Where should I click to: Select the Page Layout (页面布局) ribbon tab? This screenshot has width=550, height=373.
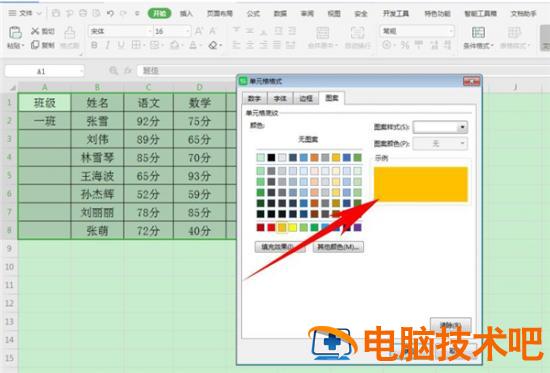pos(220,13)
